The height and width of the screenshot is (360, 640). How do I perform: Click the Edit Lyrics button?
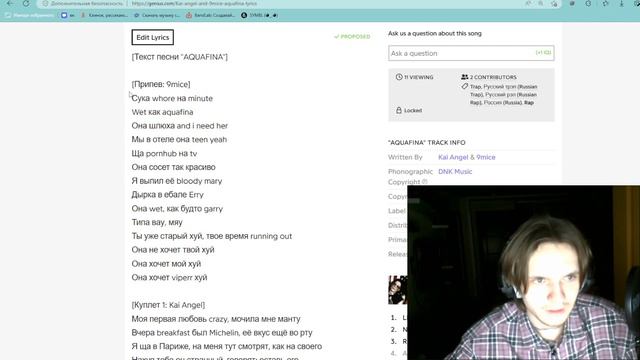coord(153,37)
